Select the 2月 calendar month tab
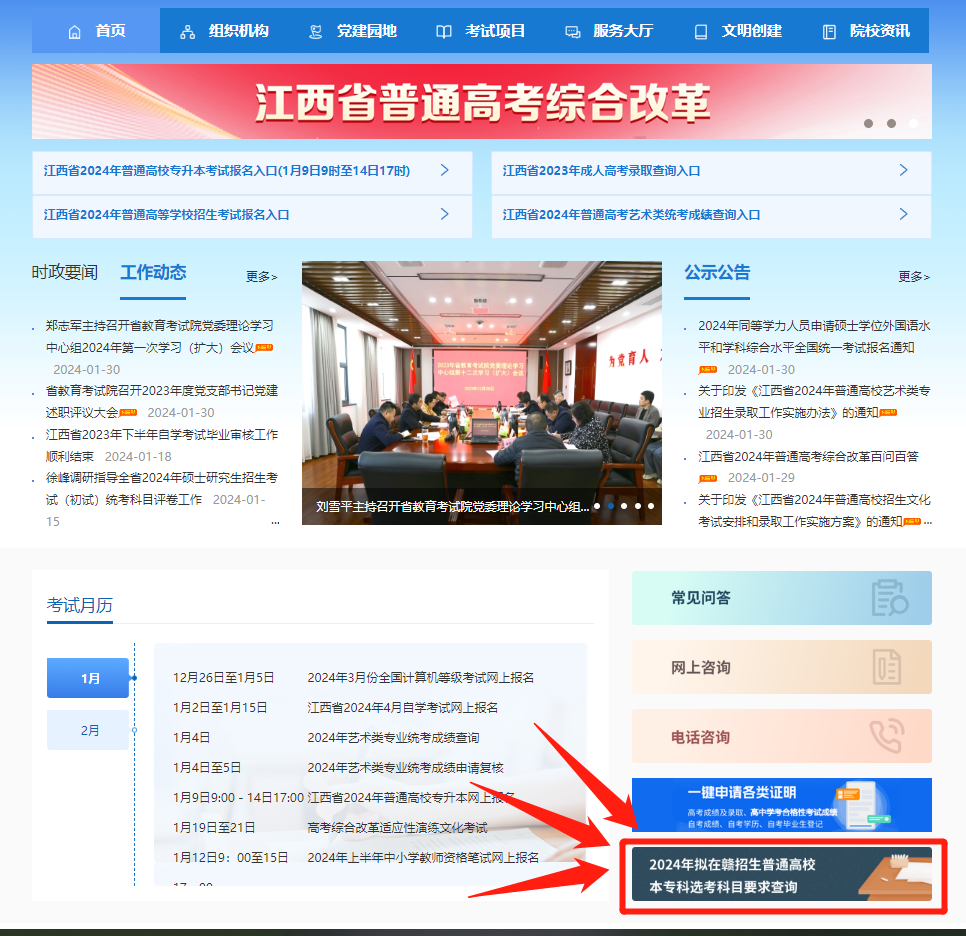This screenshot has width=966, height=936. click(88, 730)
